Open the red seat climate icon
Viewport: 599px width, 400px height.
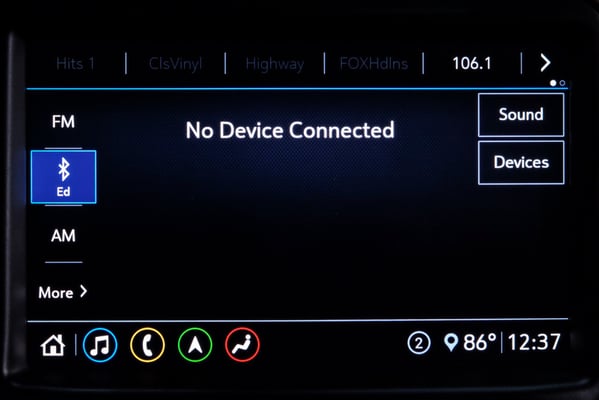[x=243, y=345]
